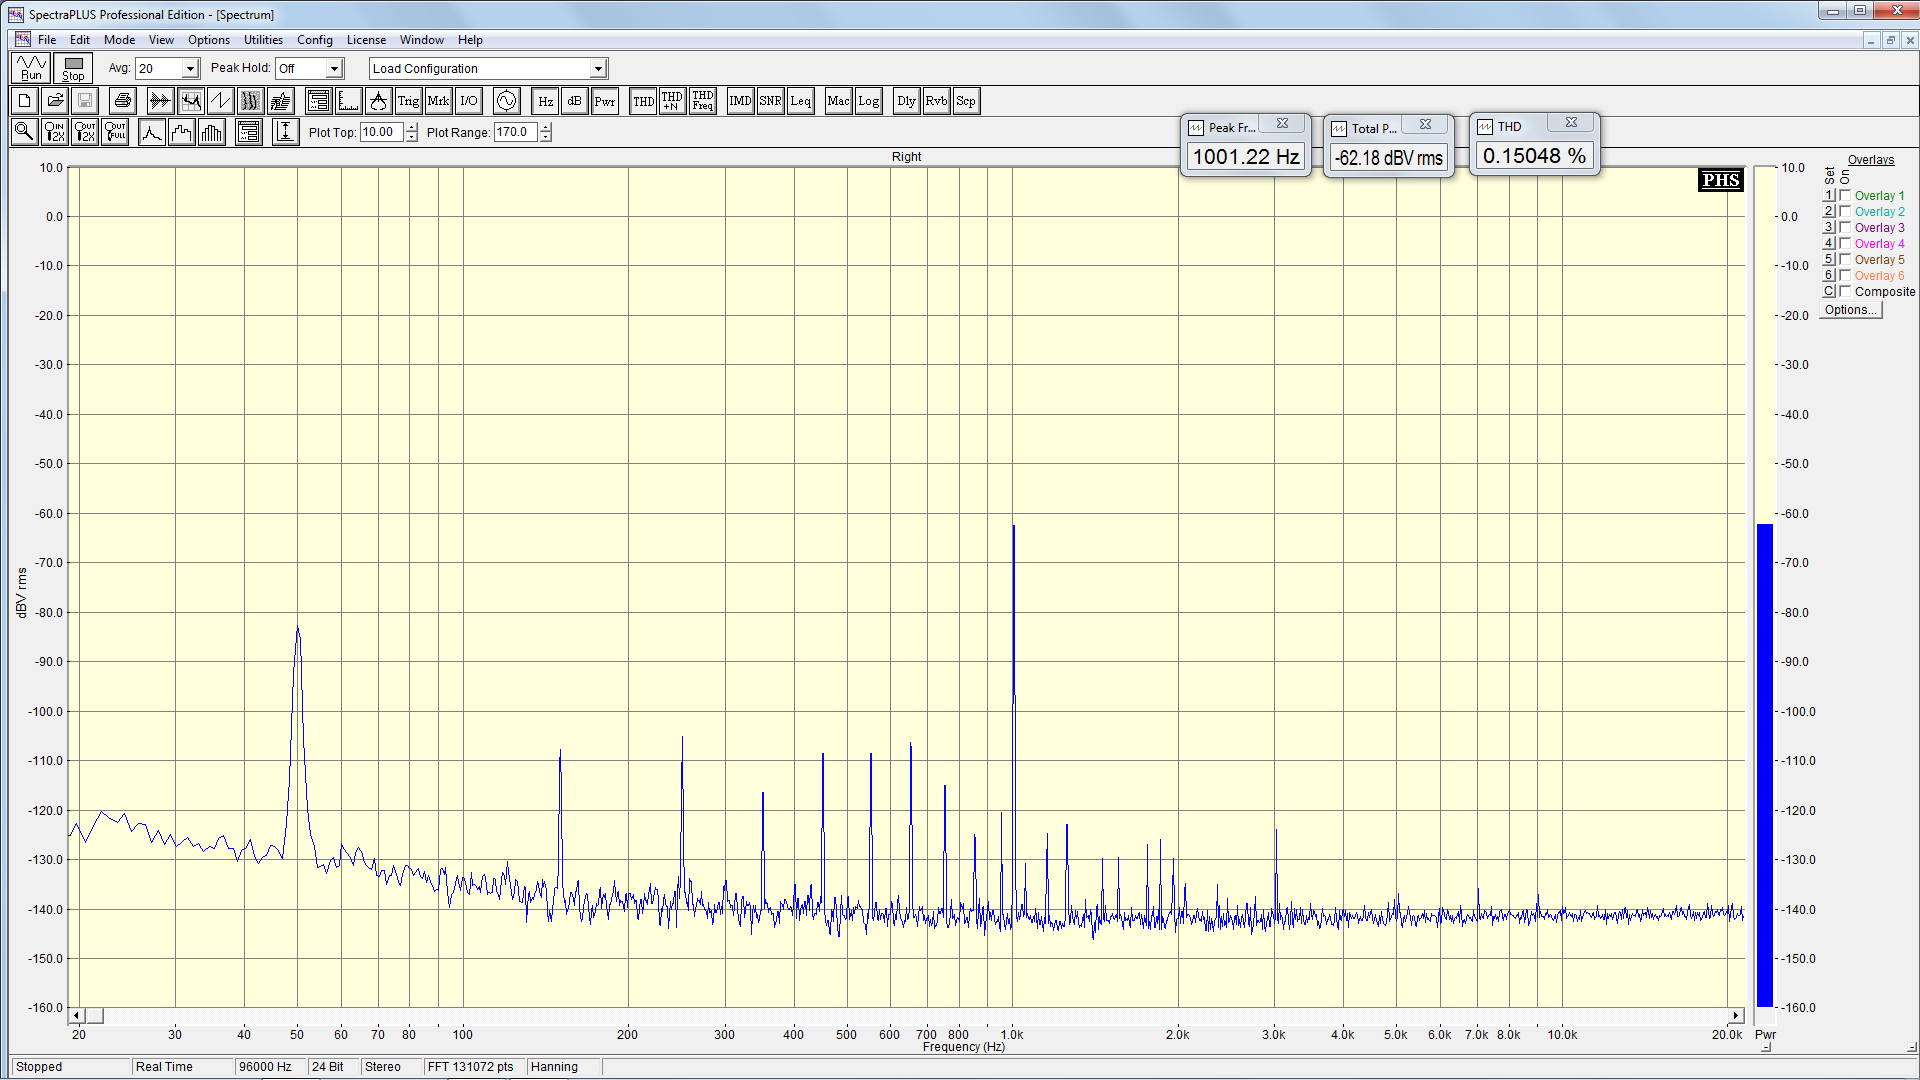Toggle the dB peak amplitude utility

[x=575, y=101]
